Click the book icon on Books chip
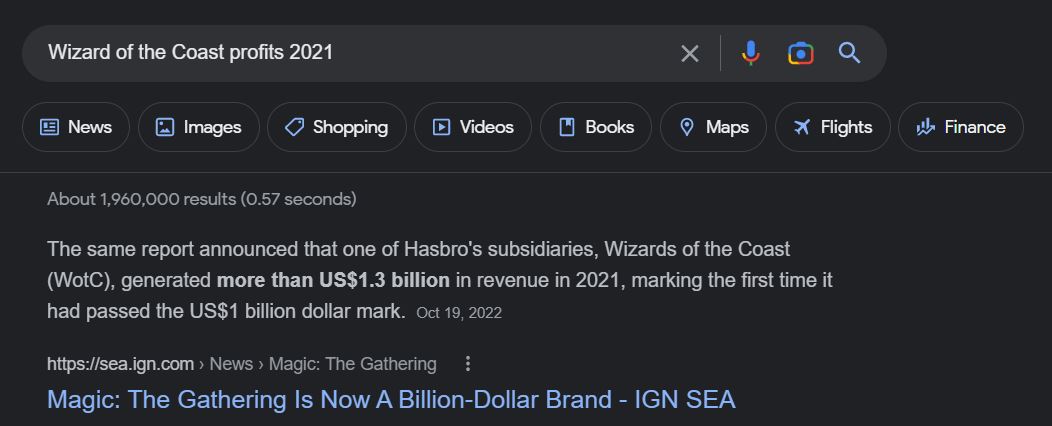 click(x=567, y=127)
